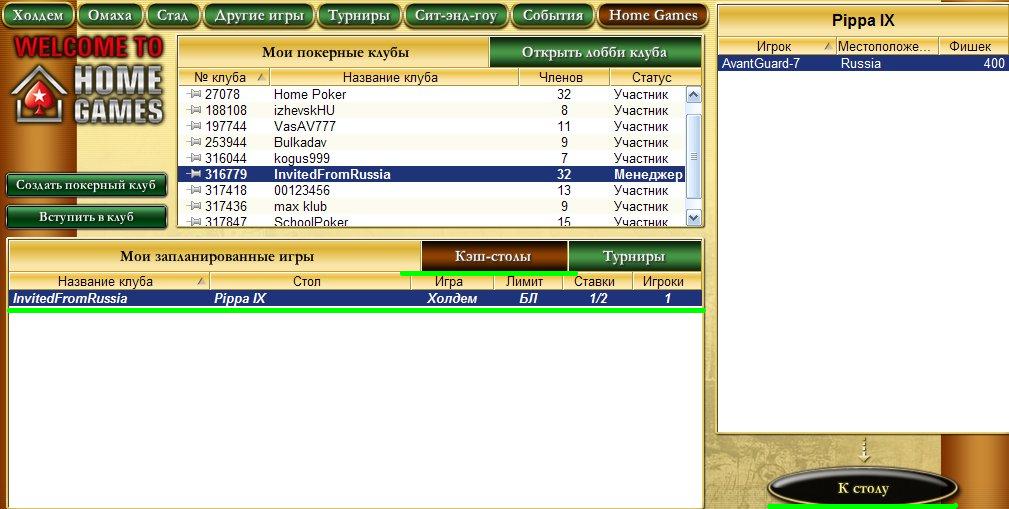Screen dimensions: 1009x509
Task: Sort scheduled games by Название клуба arrow
Action: [x=202, y=281]
